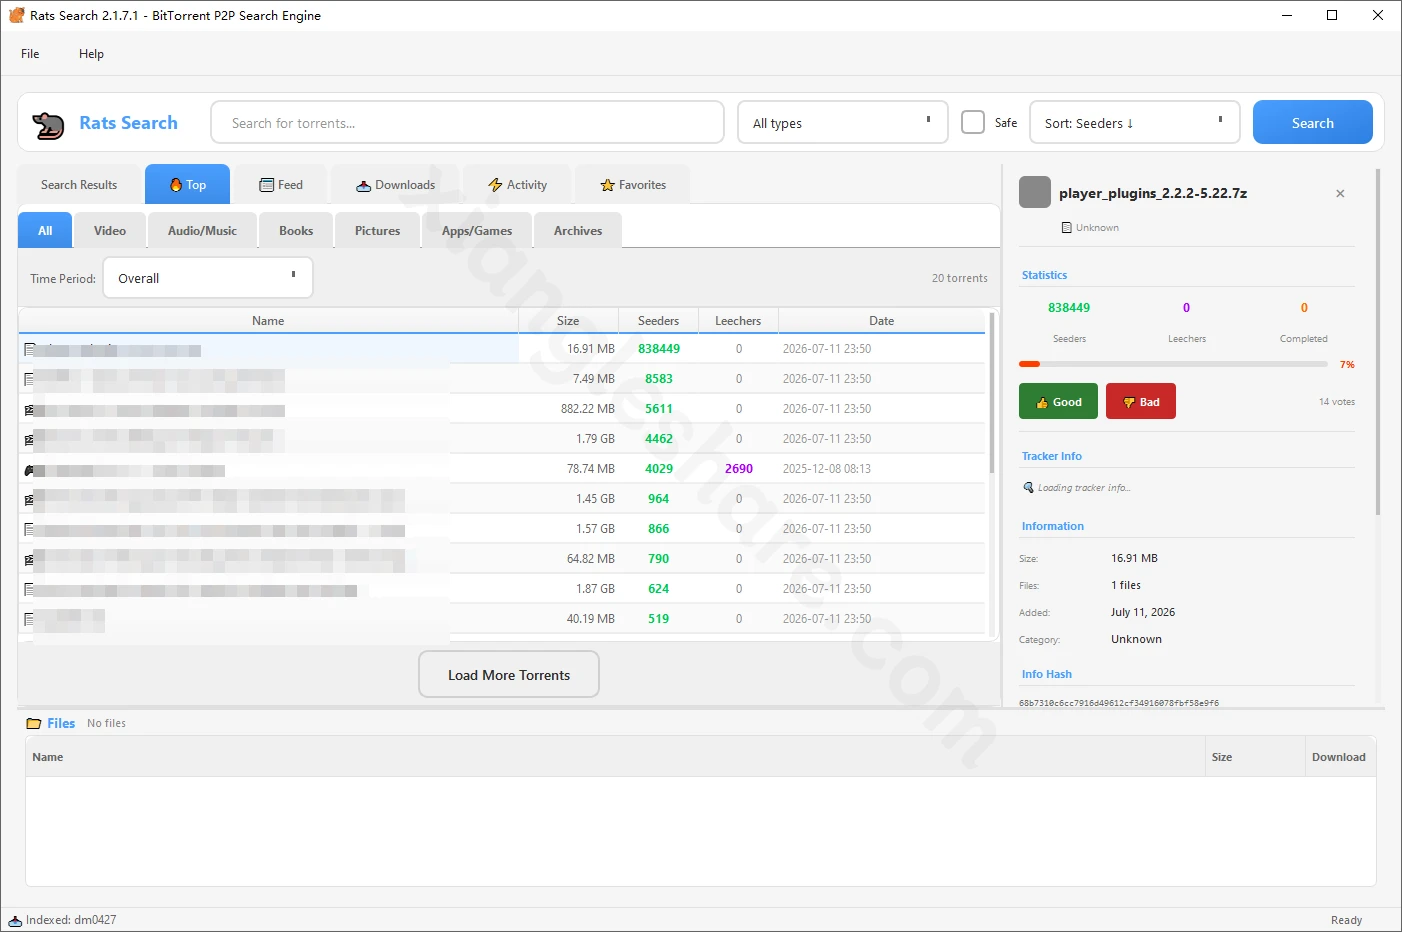This screenshot has width=1402, height=932.
Task: Select the Pictures category tab
Action: [x=377, y=230]
